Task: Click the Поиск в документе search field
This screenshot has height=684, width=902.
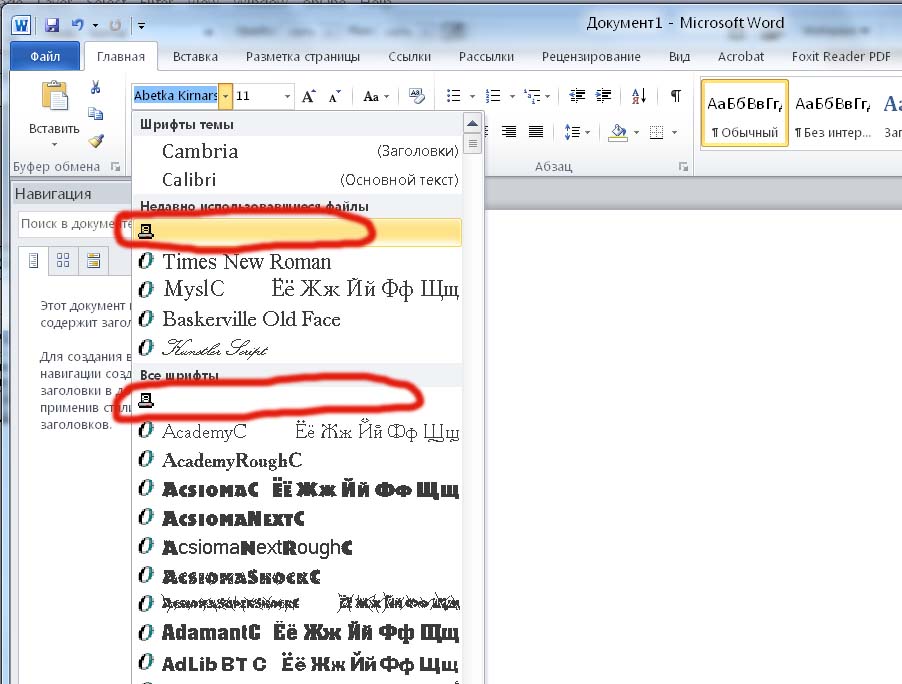Action: [x=75, y=224]
